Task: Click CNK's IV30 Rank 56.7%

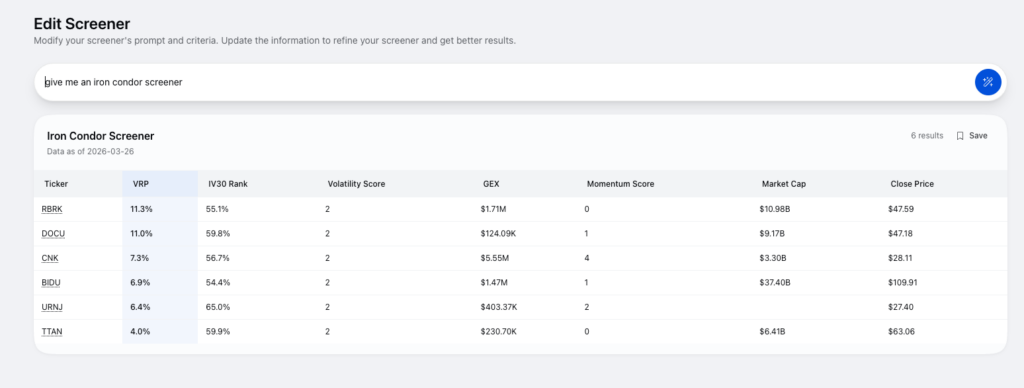Action: [218, 258]
